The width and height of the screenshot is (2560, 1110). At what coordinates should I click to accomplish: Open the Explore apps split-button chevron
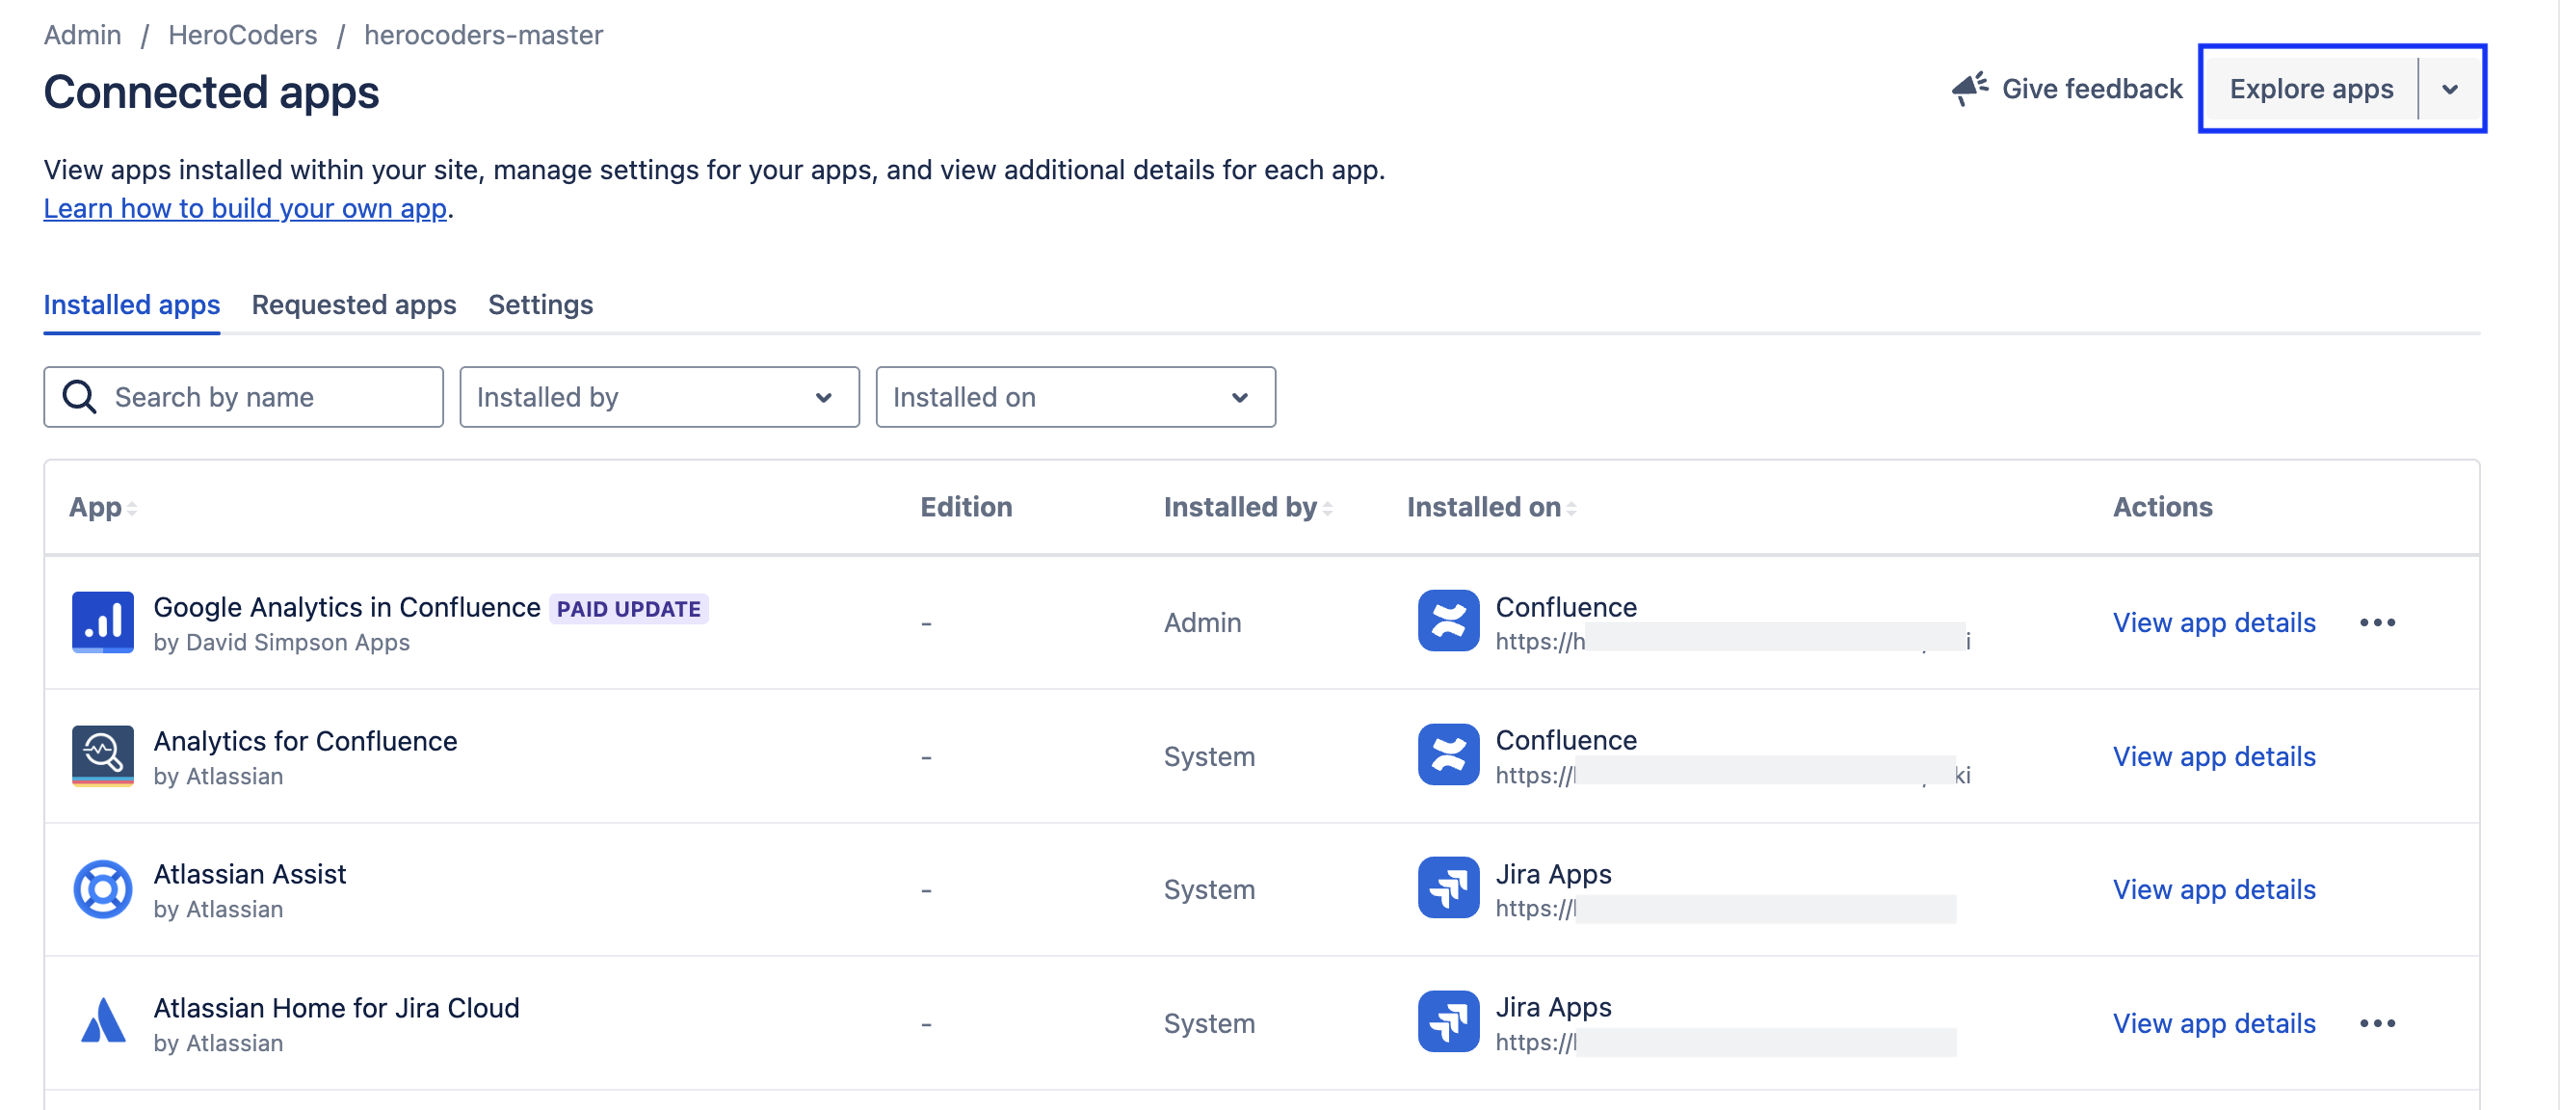pyautogui.click(x=2449, y=89)
